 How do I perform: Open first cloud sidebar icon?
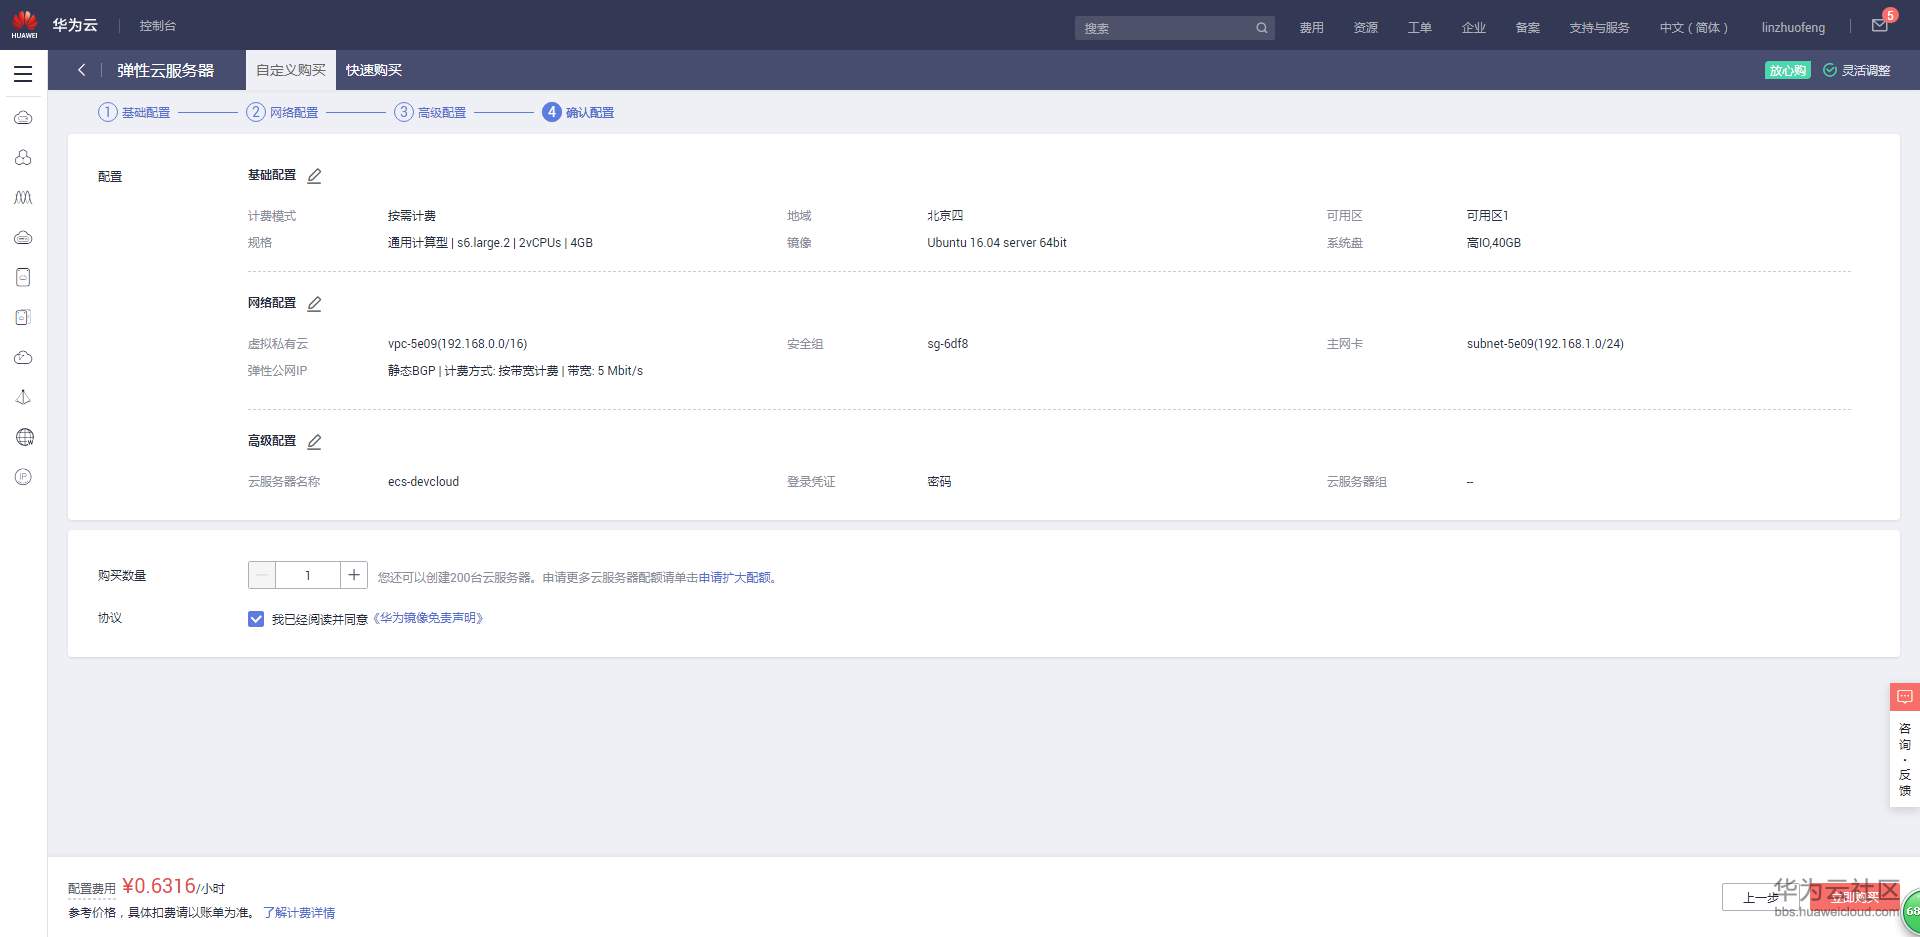point(23,118)
